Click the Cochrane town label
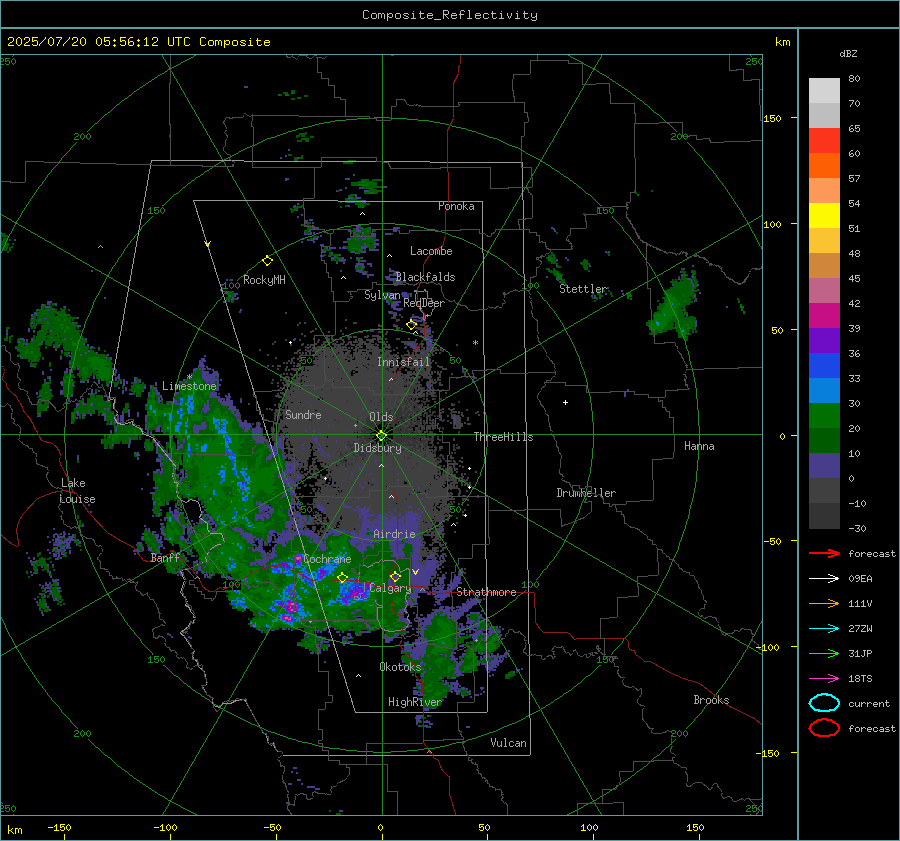Viewport: 900px width, 841px height. [x=327, y=559]
